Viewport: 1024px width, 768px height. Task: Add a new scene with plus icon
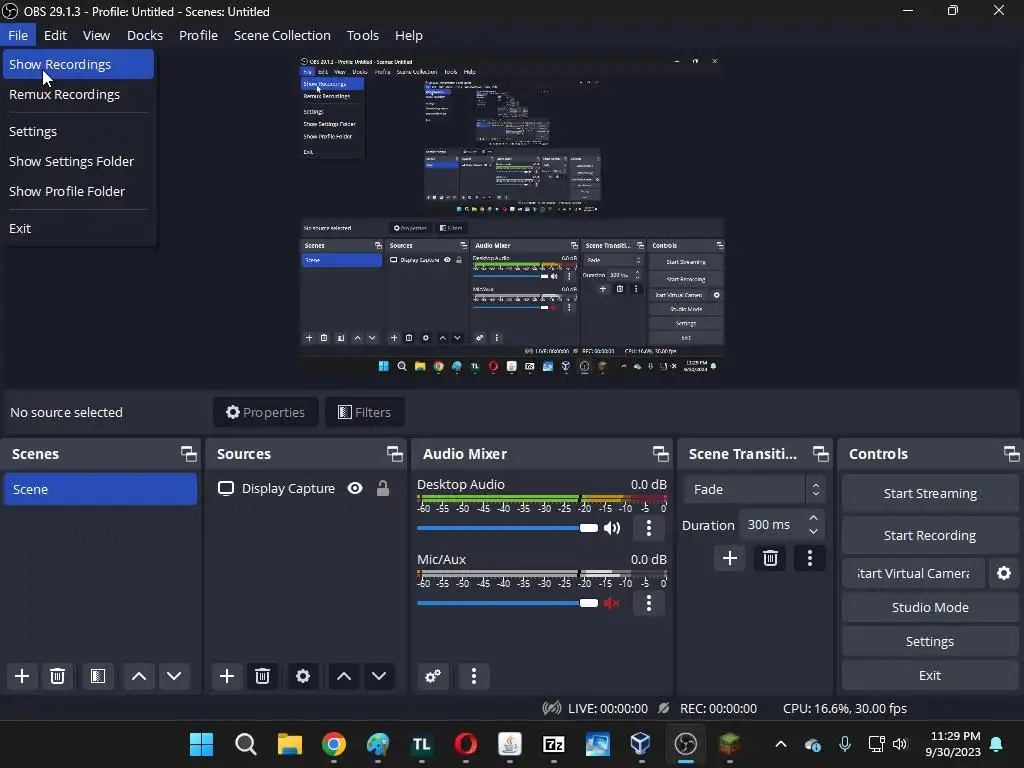(22, 676)
